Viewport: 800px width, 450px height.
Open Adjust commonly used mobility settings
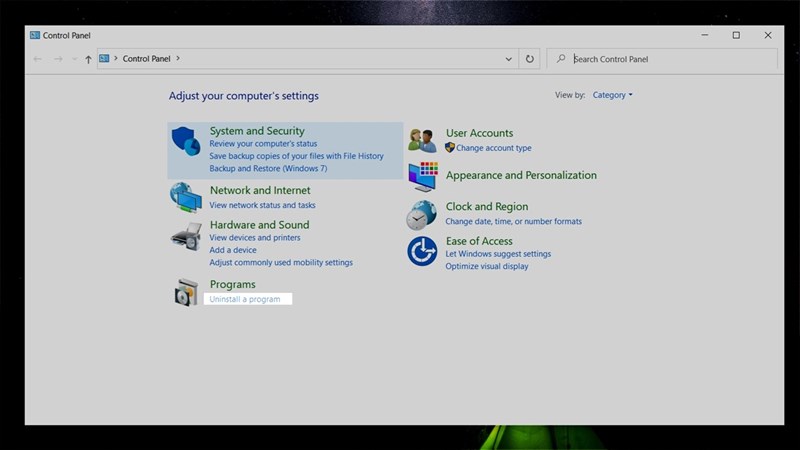pos(281,262)
